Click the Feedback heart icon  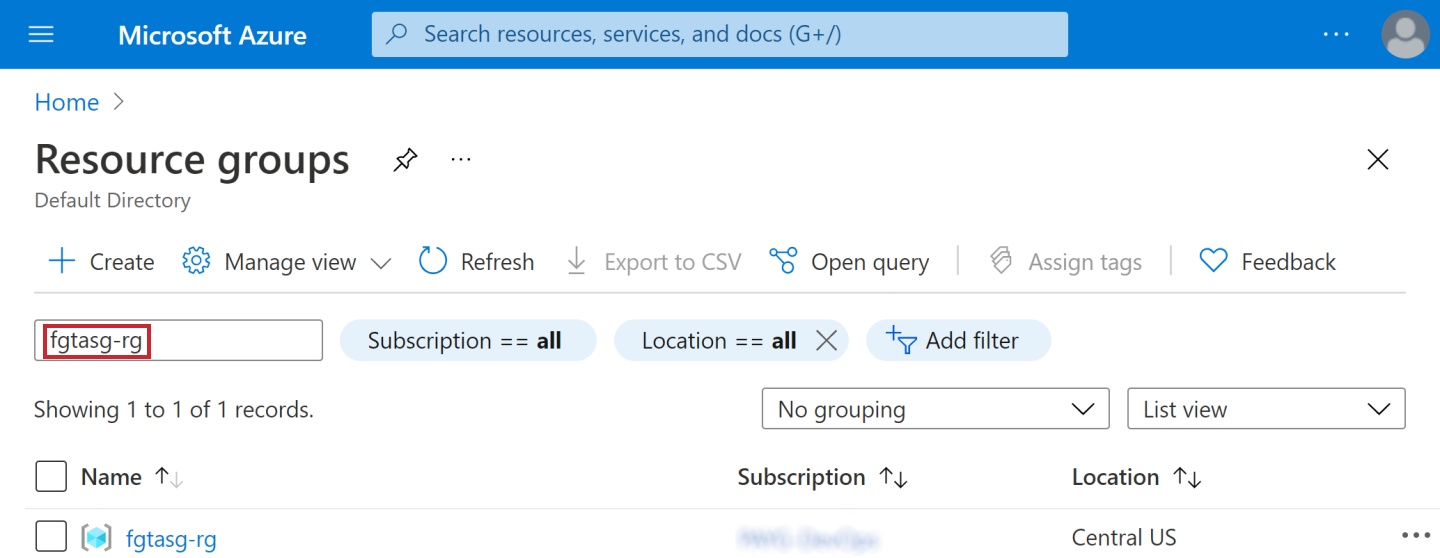point(1213,262)
